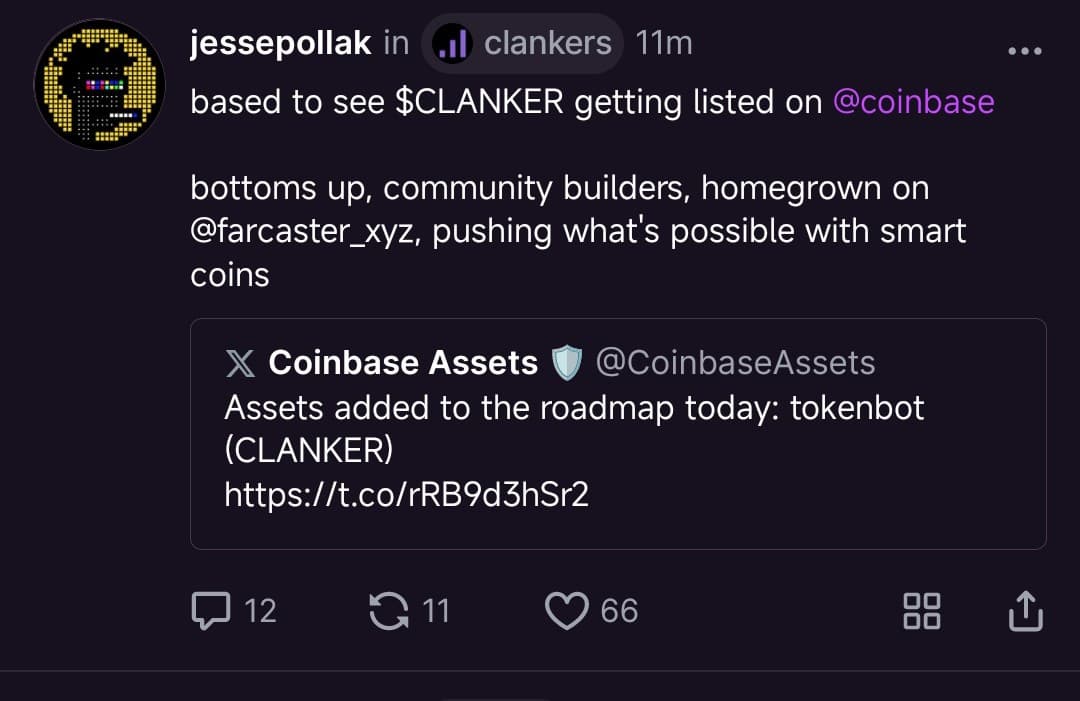The height and width of the screenshot is (701, 1080).
Task: Click the @farcaster_xyz mention
Action: (x=298, y=231)
